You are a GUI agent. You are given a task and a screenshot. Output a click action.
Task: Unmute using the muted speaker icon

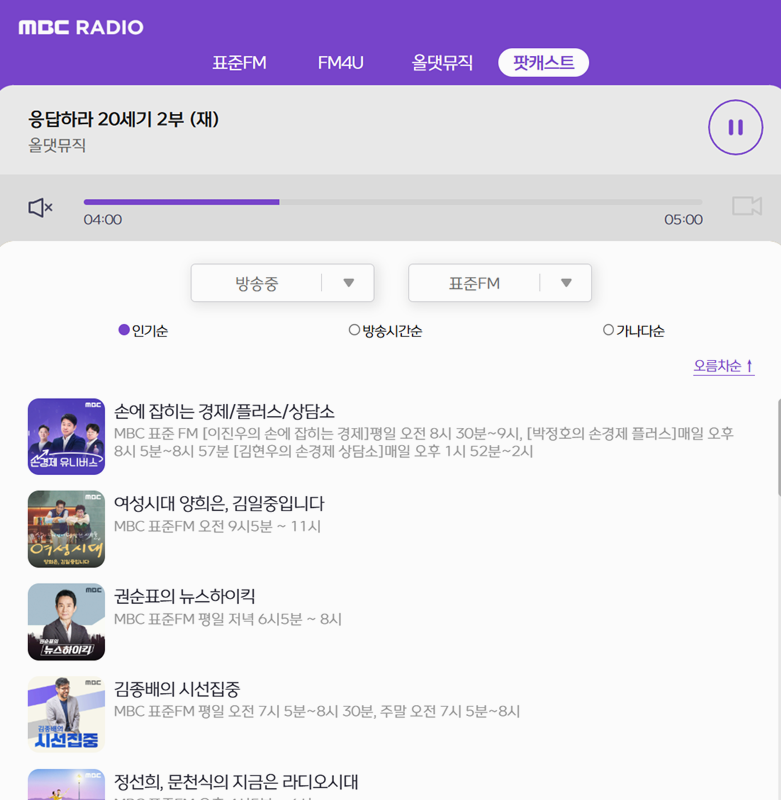[x=40, y=208]
